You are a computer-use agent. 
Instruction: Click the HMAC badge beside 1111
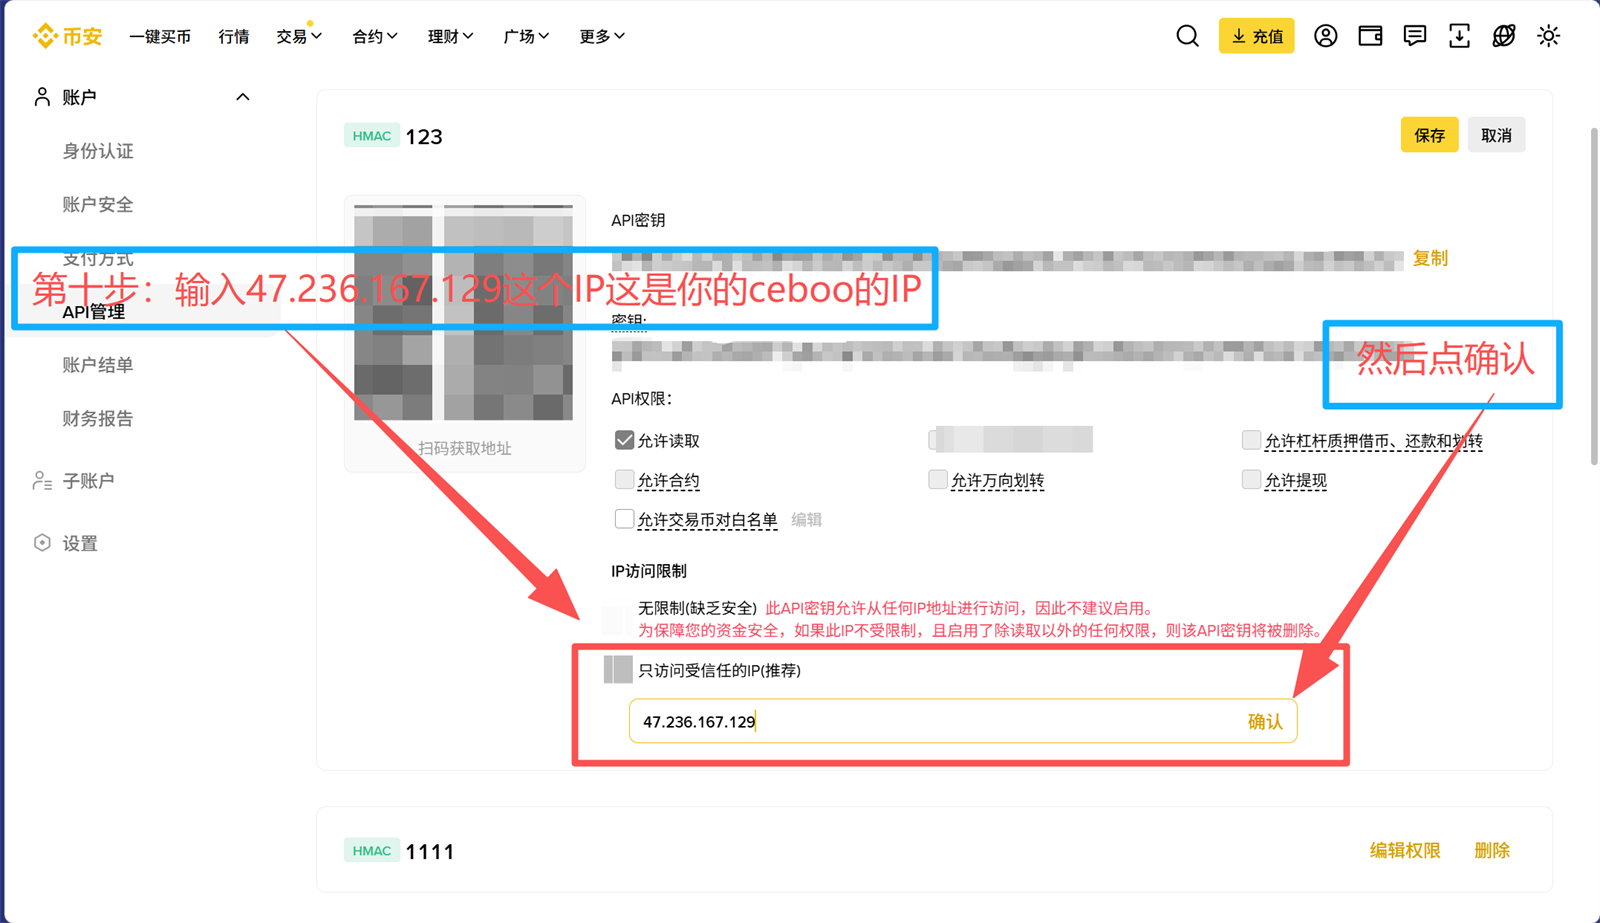(372, 851)
